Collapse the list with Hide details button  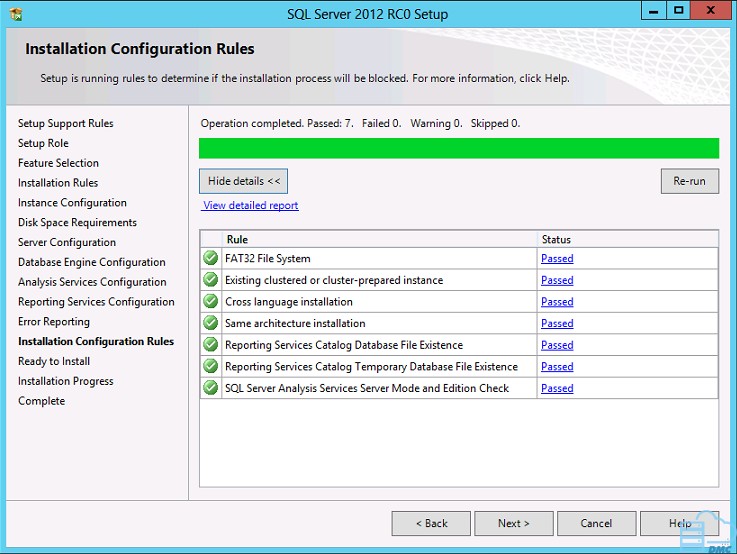[x=243, y=181]
